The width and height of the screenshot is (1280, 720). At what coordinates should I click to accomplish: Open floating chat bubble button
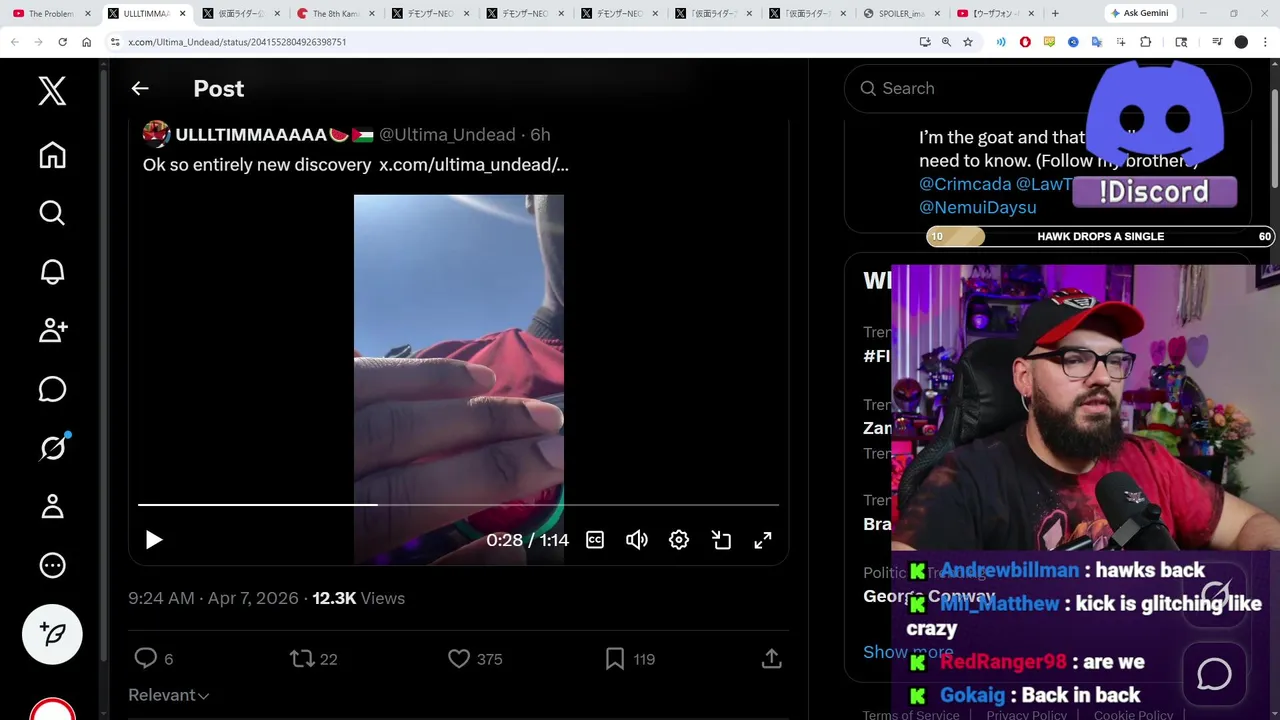point(1214,675)
